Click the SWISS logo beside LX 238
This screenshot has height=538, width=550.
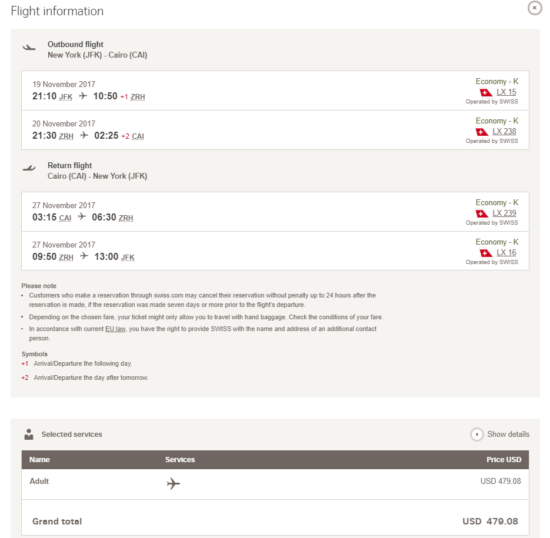[482, 132]
